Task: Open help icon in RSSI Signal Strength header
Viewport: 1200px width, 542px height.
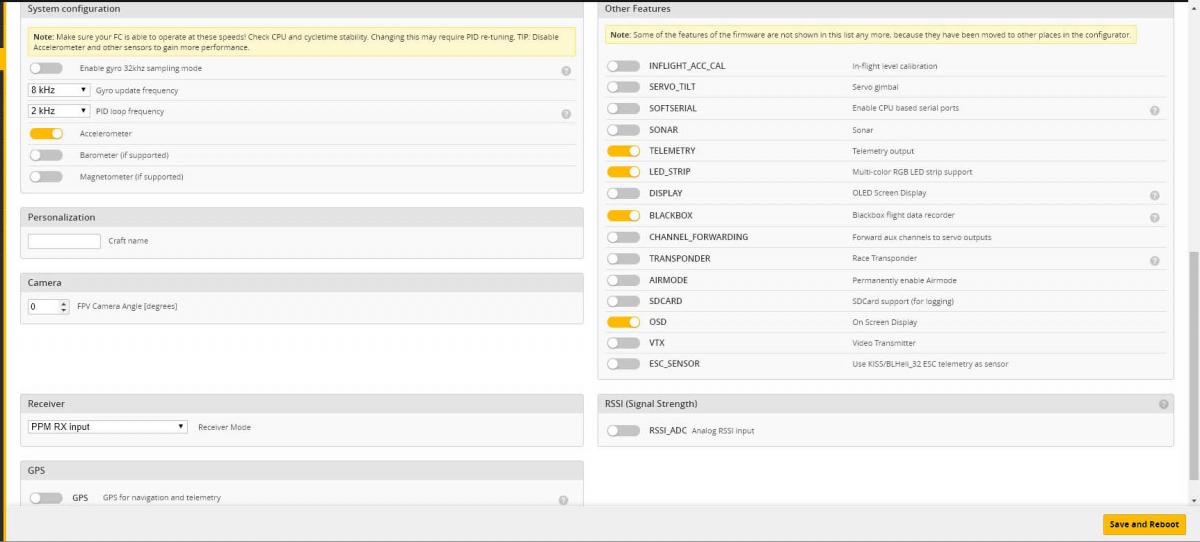Action: click(x=1163, y=404)
